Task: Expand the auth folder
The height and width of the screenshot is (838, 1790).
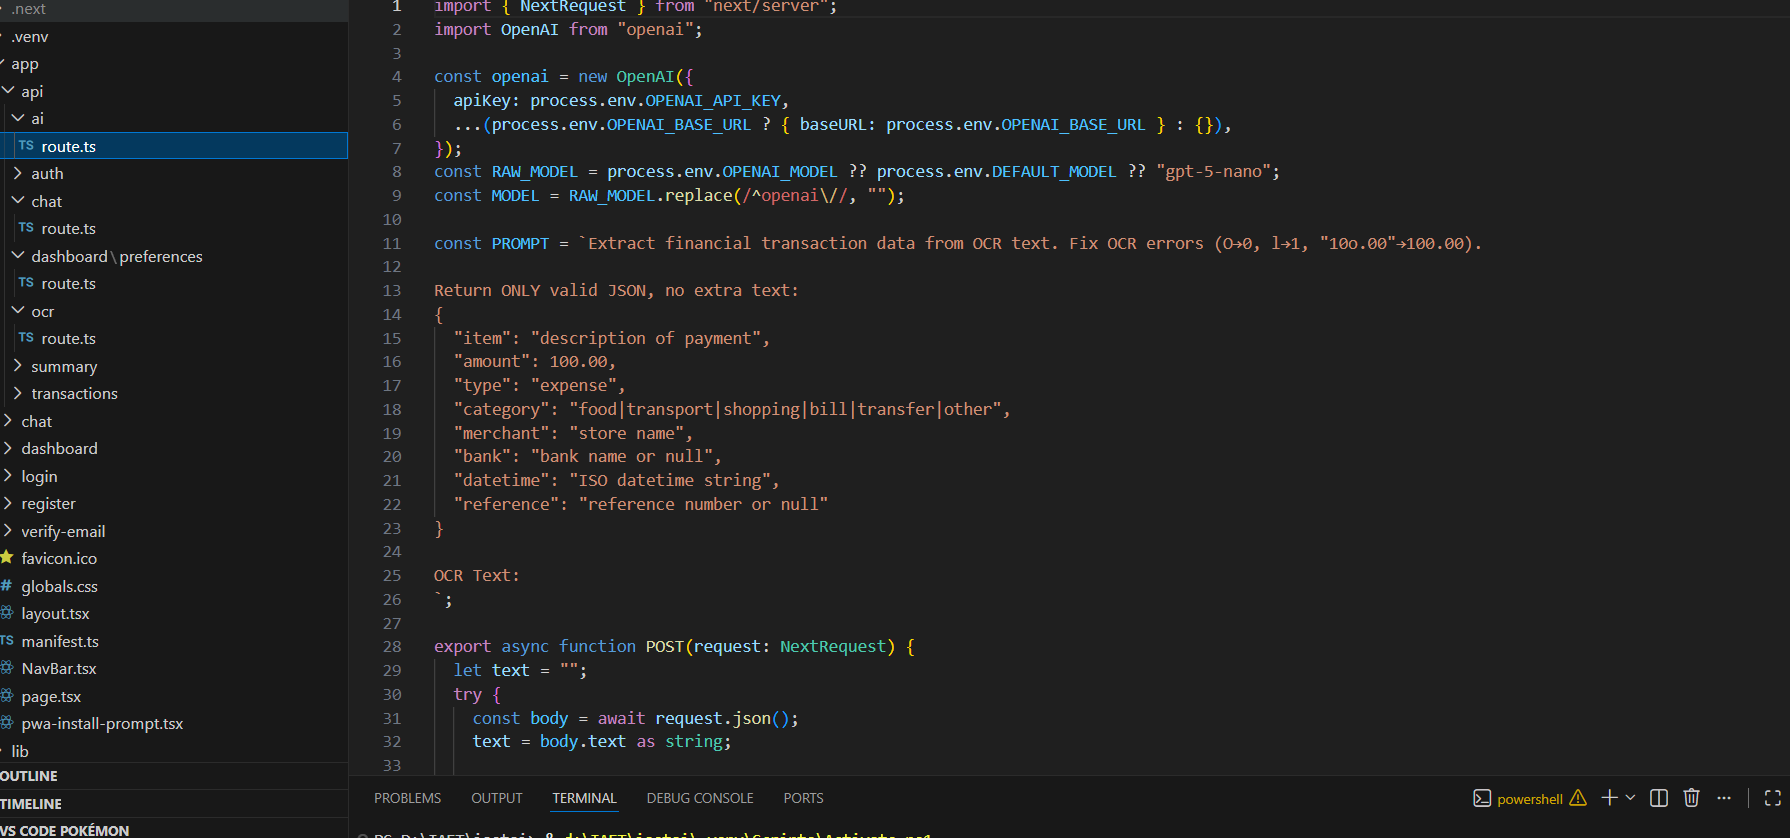Action: 18,173
